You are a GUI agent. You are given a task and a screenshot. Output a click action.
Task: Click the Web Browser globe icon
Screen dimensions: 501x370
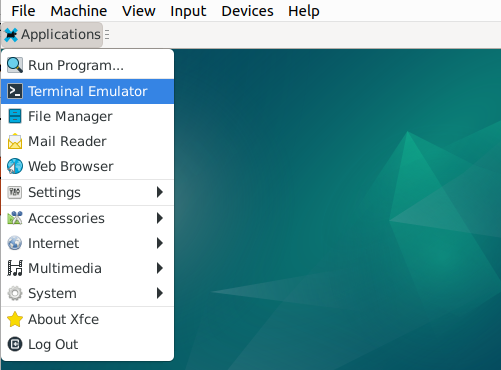15,166
